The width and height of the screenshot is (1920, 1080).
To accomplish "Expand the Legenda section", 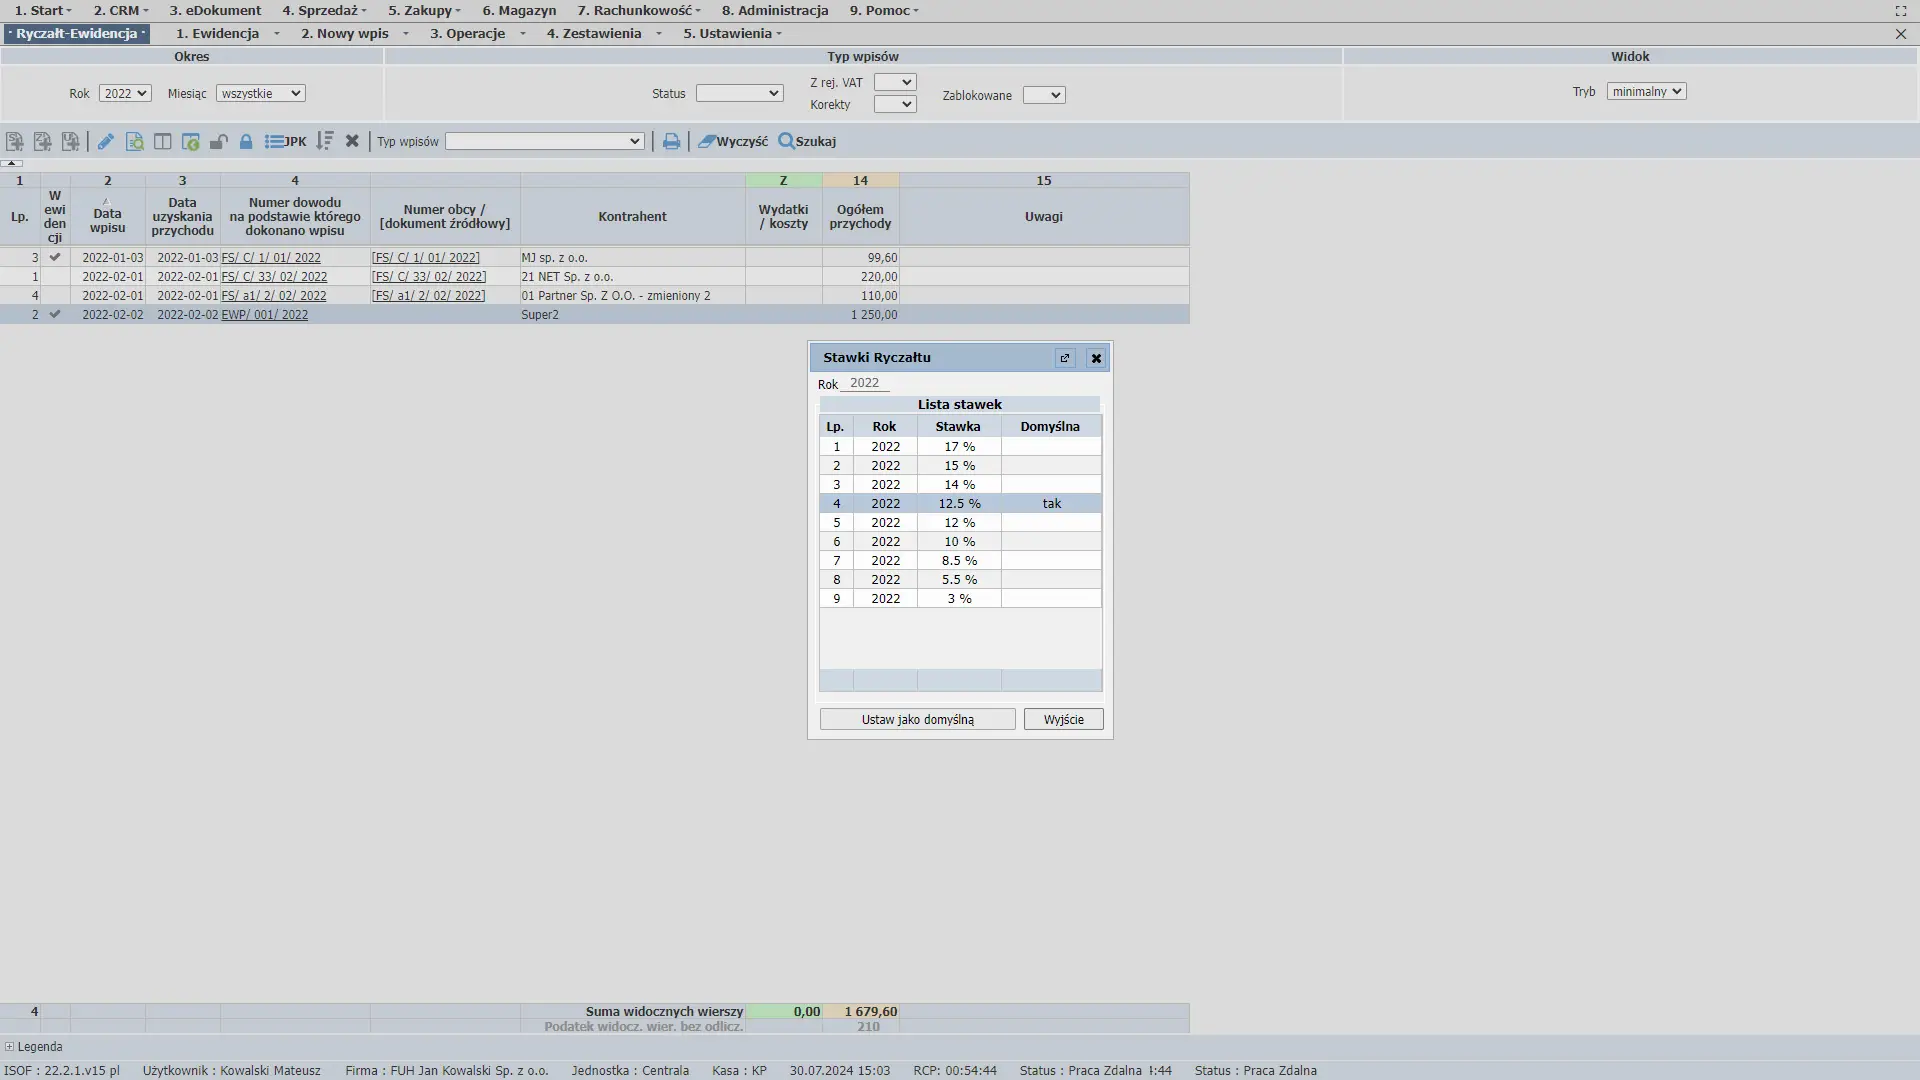I will point(10,1047).
